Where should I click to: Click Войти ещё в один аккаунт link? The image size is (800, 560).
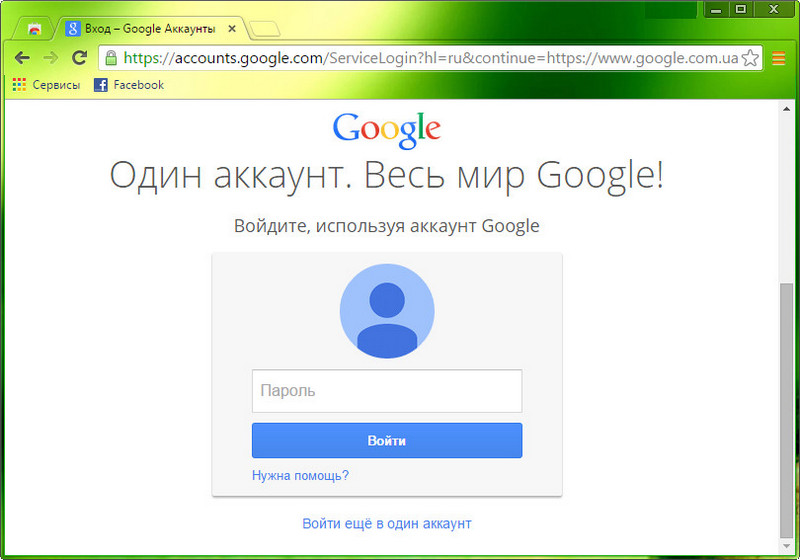coord(387,523)
